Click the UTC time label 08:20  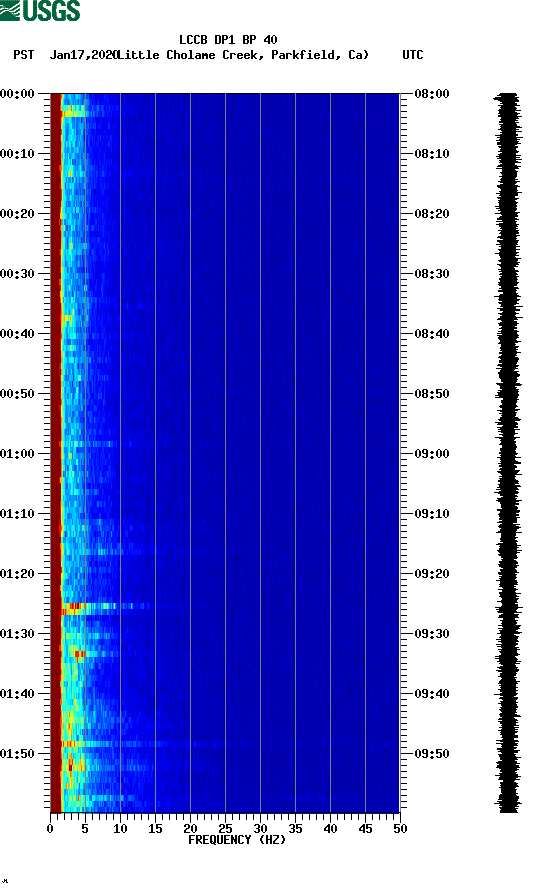[x=432, y=214]
